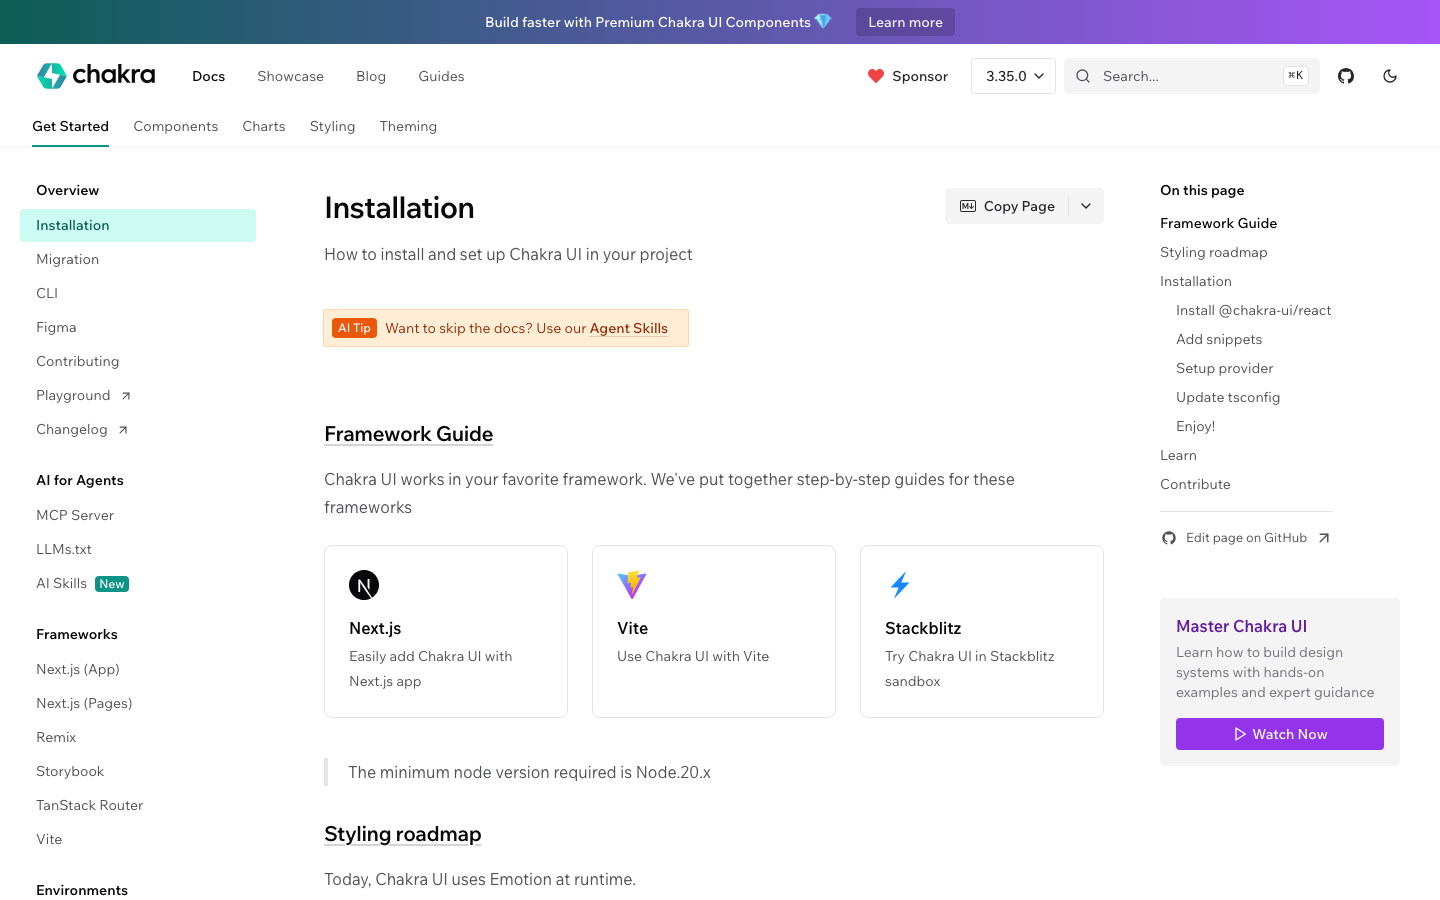
Task: Open the 3.35.0 version dropdown
Action: [x=1013, y=76]
